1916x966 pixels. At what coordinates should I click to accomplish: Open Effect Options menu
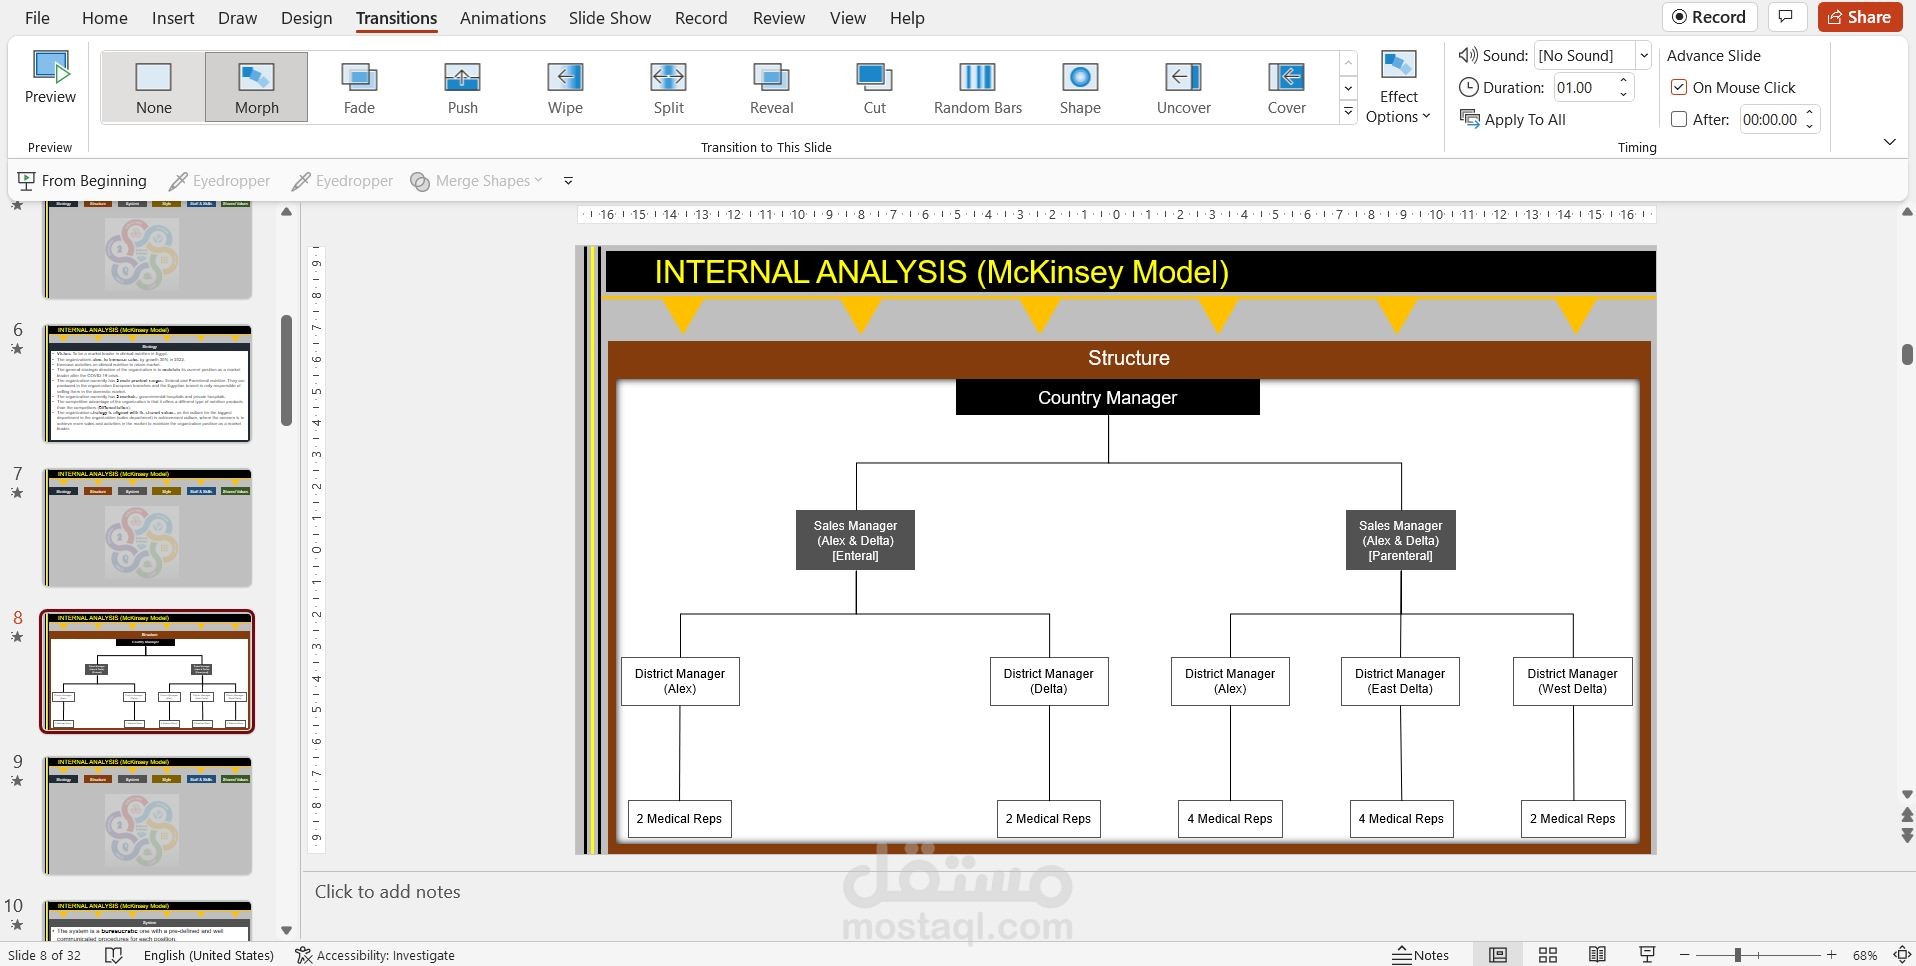click(x=1398, y=87)
